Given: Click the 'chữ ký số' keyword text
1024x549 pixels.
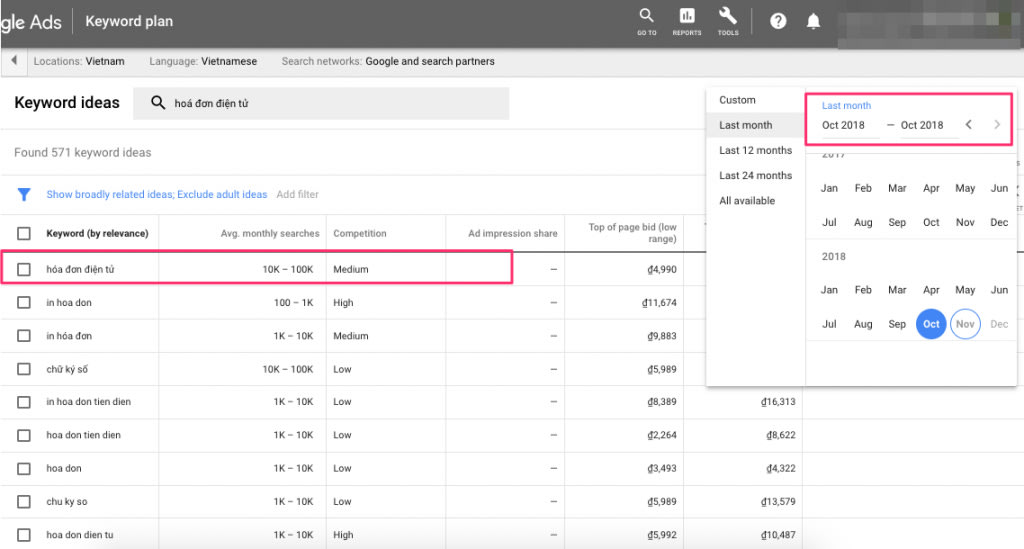Looking at the screenshot, I should pos(67,369).
